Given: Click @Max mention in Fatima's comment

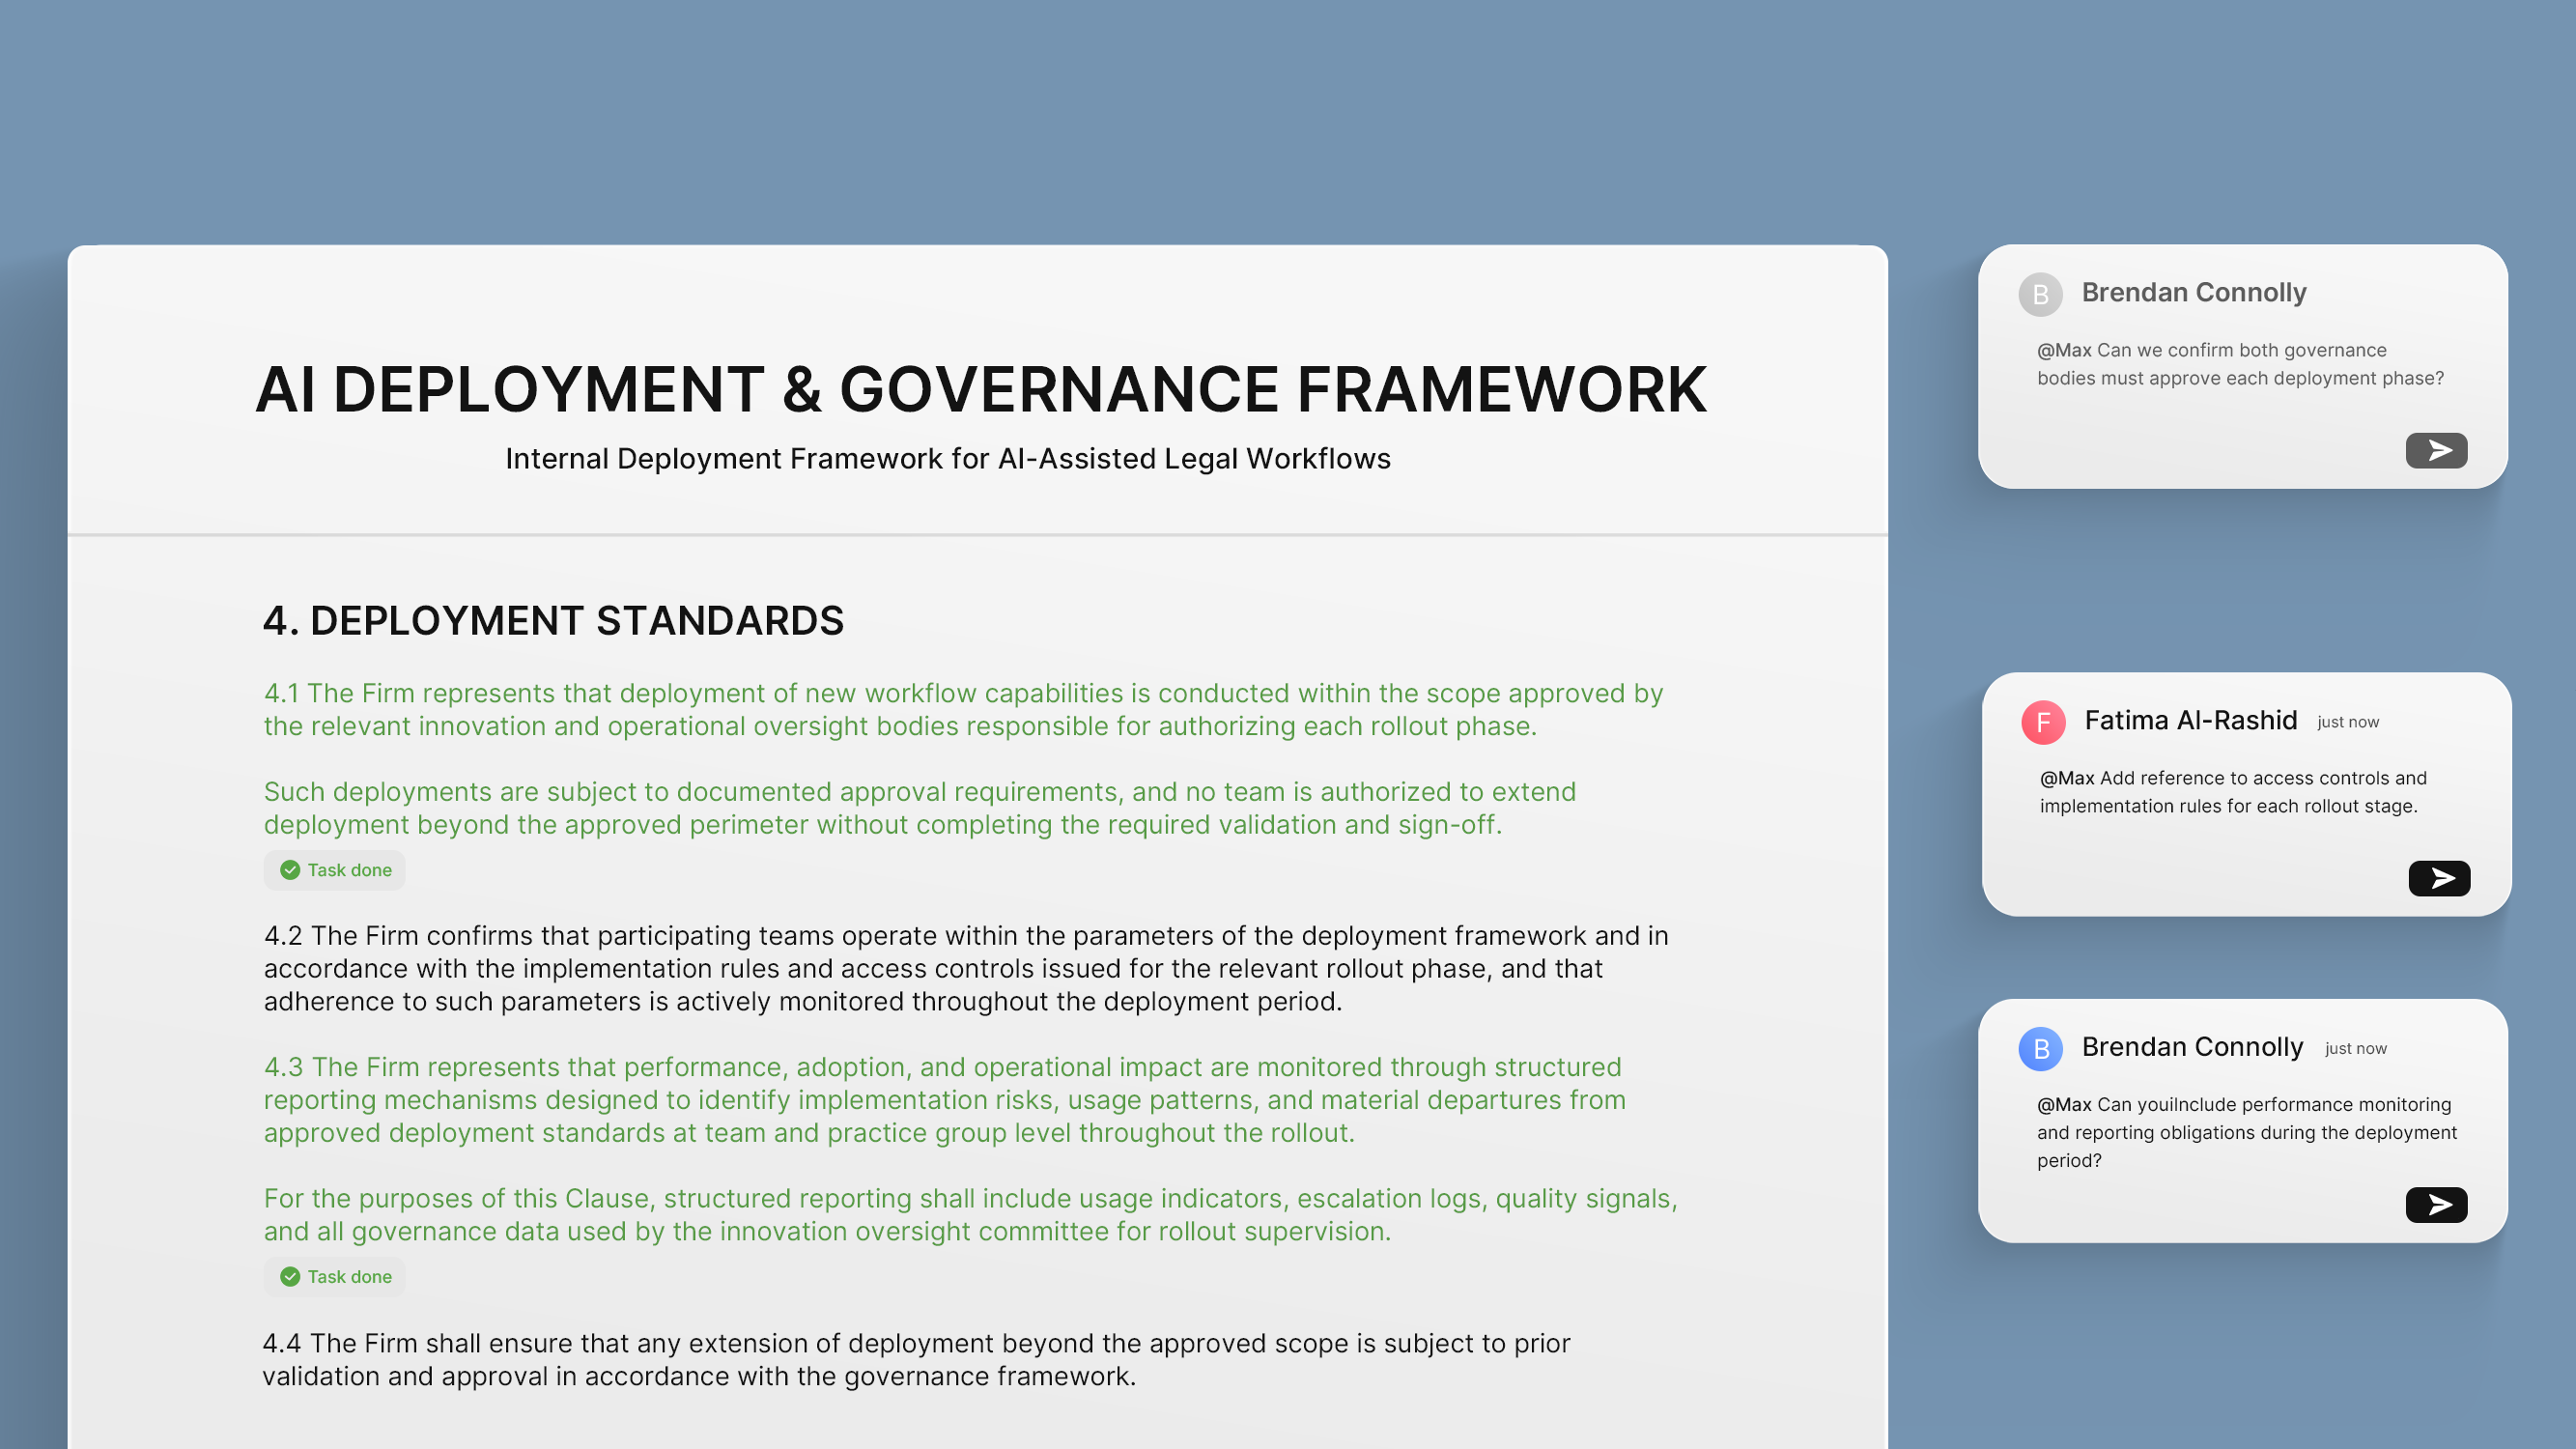Looking at the screenshot, I should (2066, 778).
